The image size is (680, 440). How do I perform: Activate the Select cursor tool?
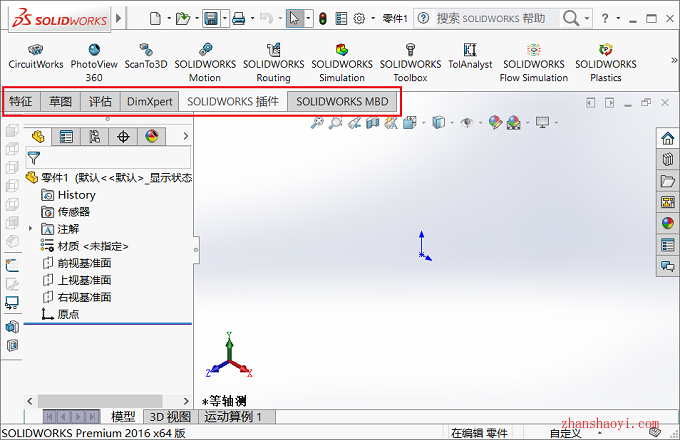tap(294, 19)
